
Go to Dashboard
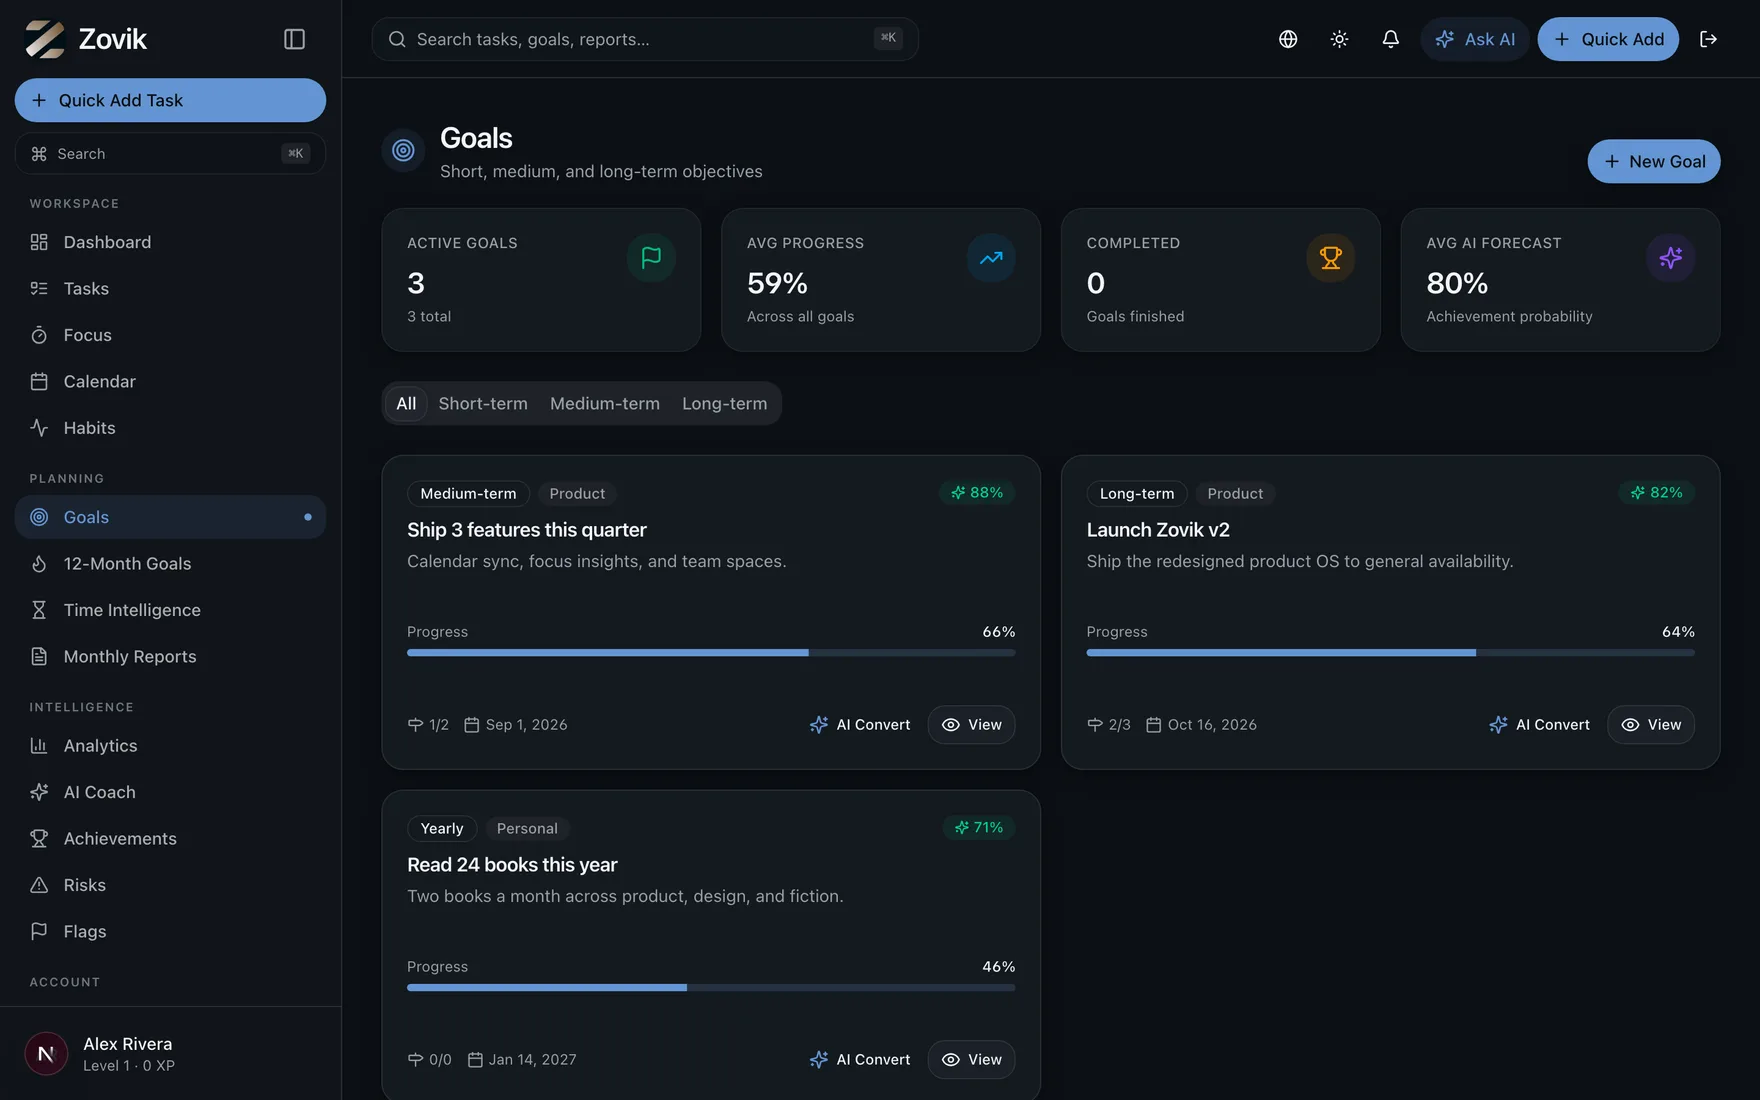click(170, 242)
